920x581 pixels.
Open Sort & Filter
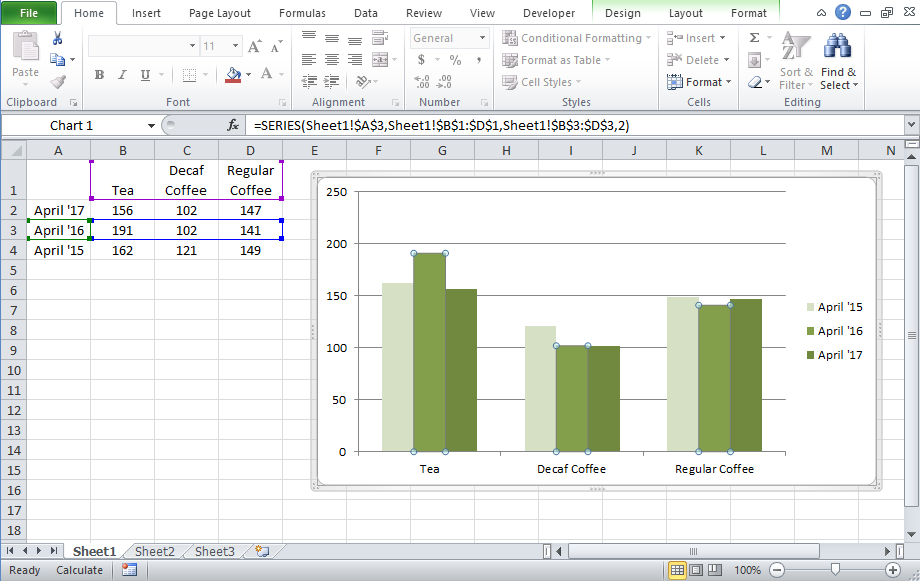[796, 61]
